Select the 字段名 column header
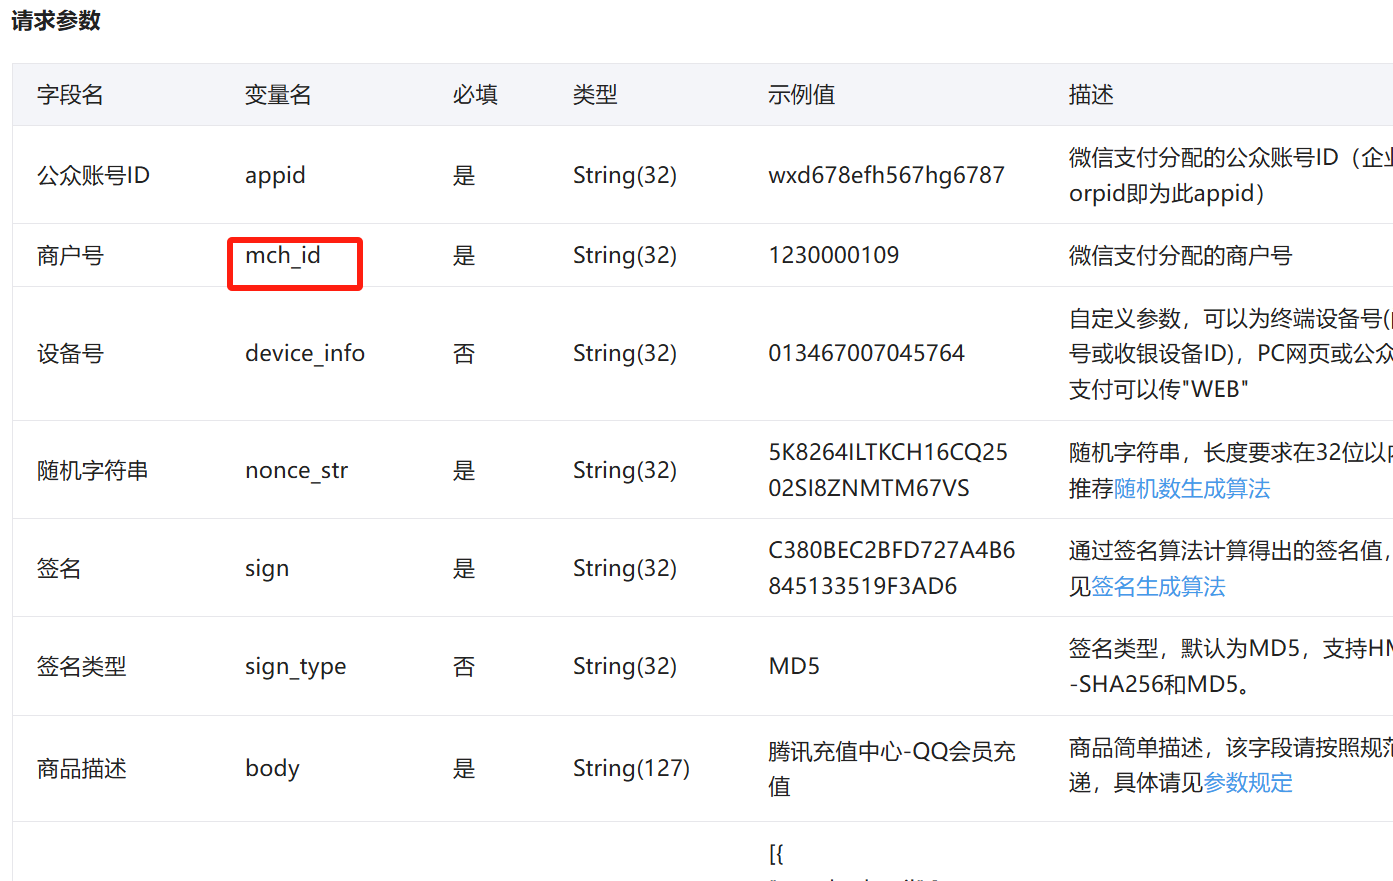 click(70, 94)
